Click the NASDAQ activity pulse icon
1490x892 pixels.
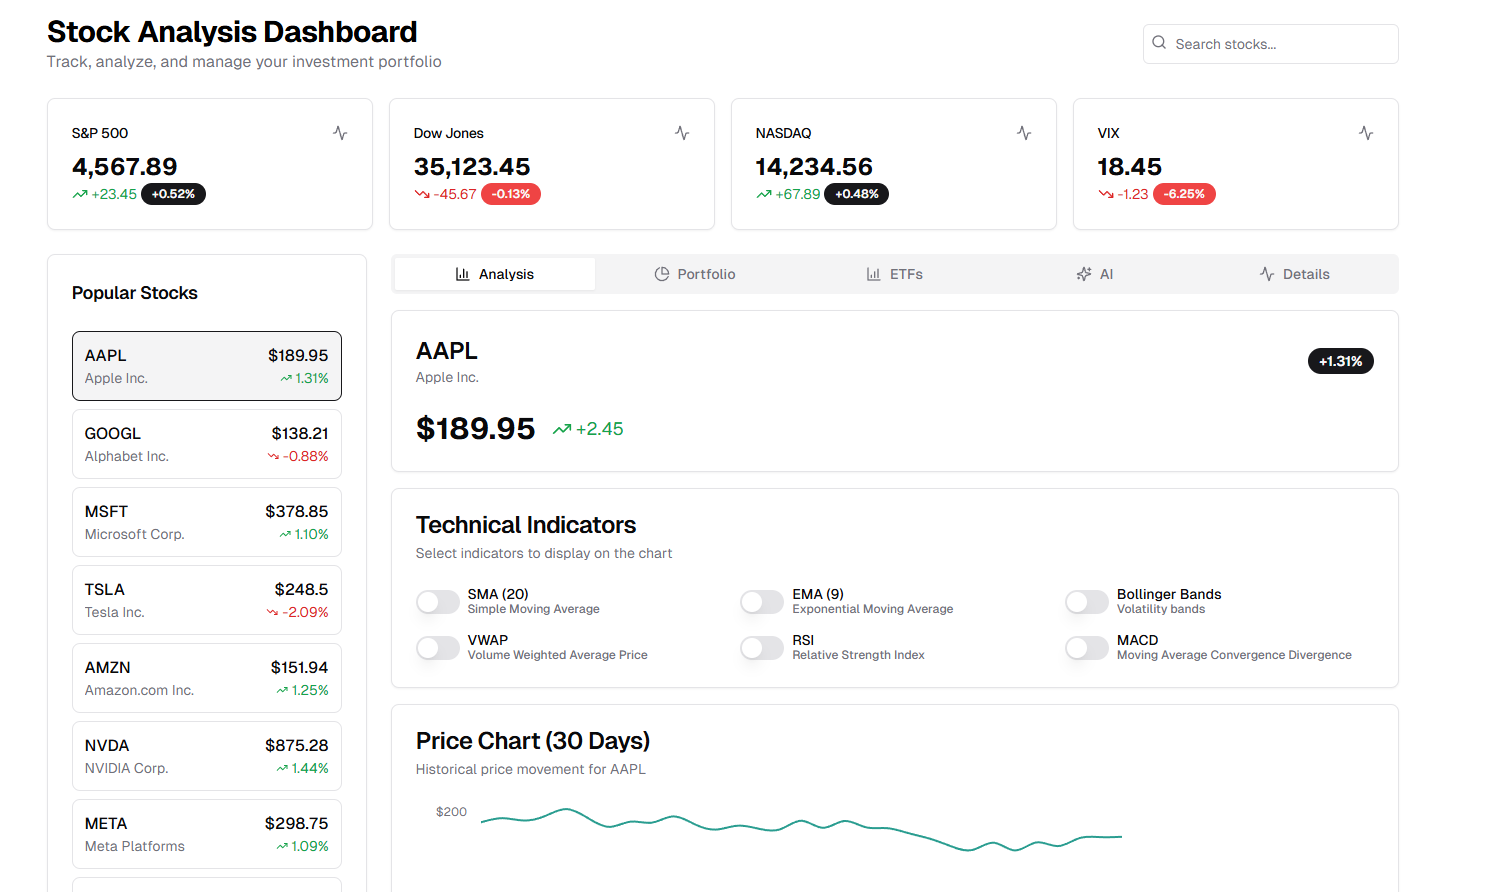pos(1024,133)
